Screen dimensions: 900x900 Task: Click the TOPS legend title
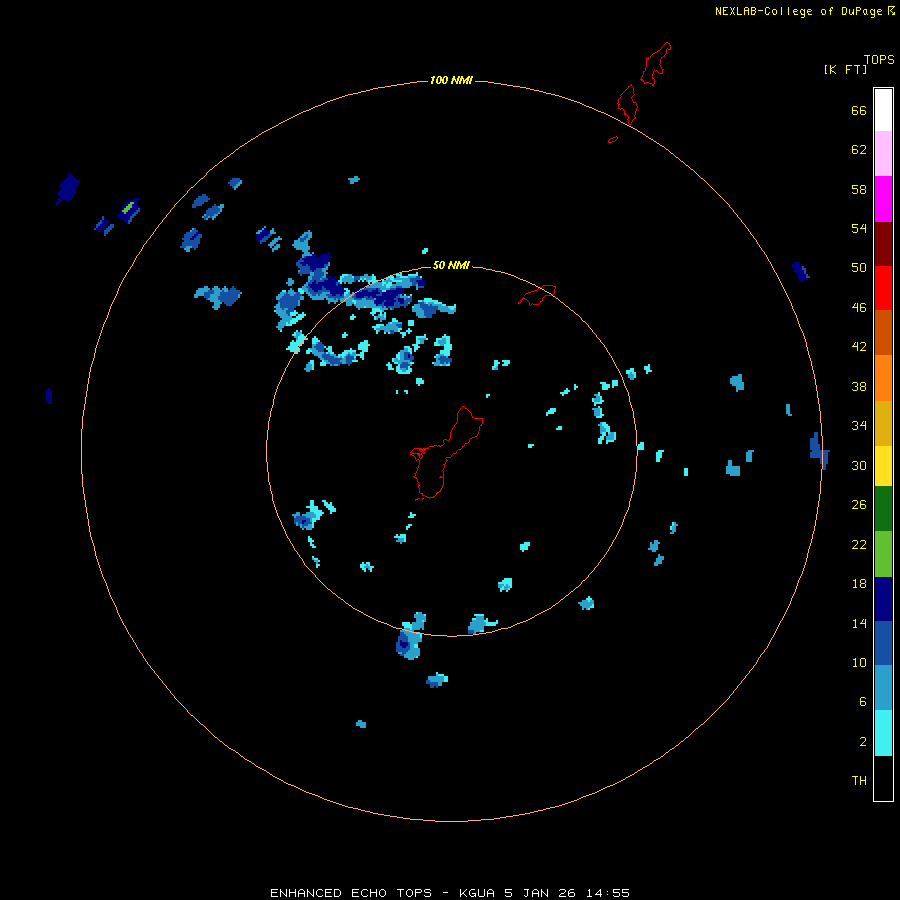pyautogui.click(x=879, y=59)
